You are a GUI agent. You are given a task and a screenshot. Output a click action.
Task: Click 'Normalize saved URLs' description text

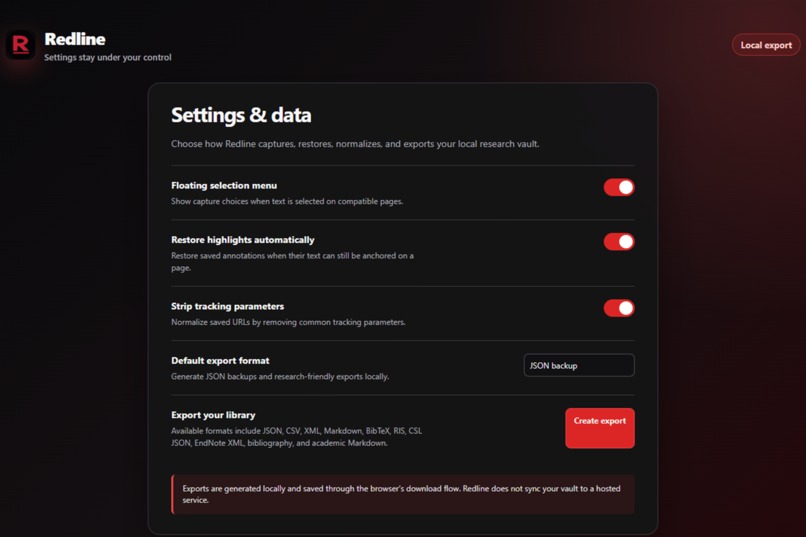click(288, 322)
